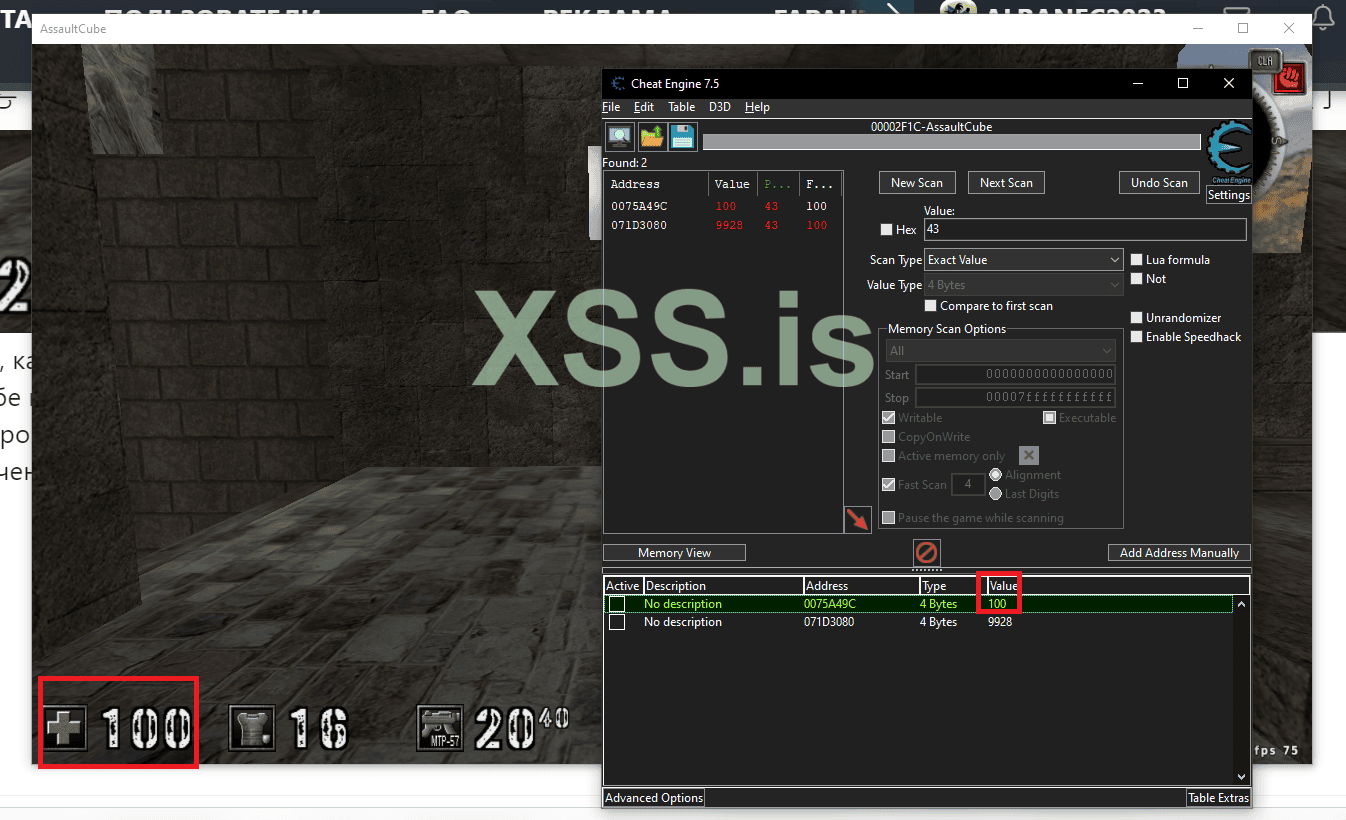Click the memory scan Stop address field

(1015, 398)
